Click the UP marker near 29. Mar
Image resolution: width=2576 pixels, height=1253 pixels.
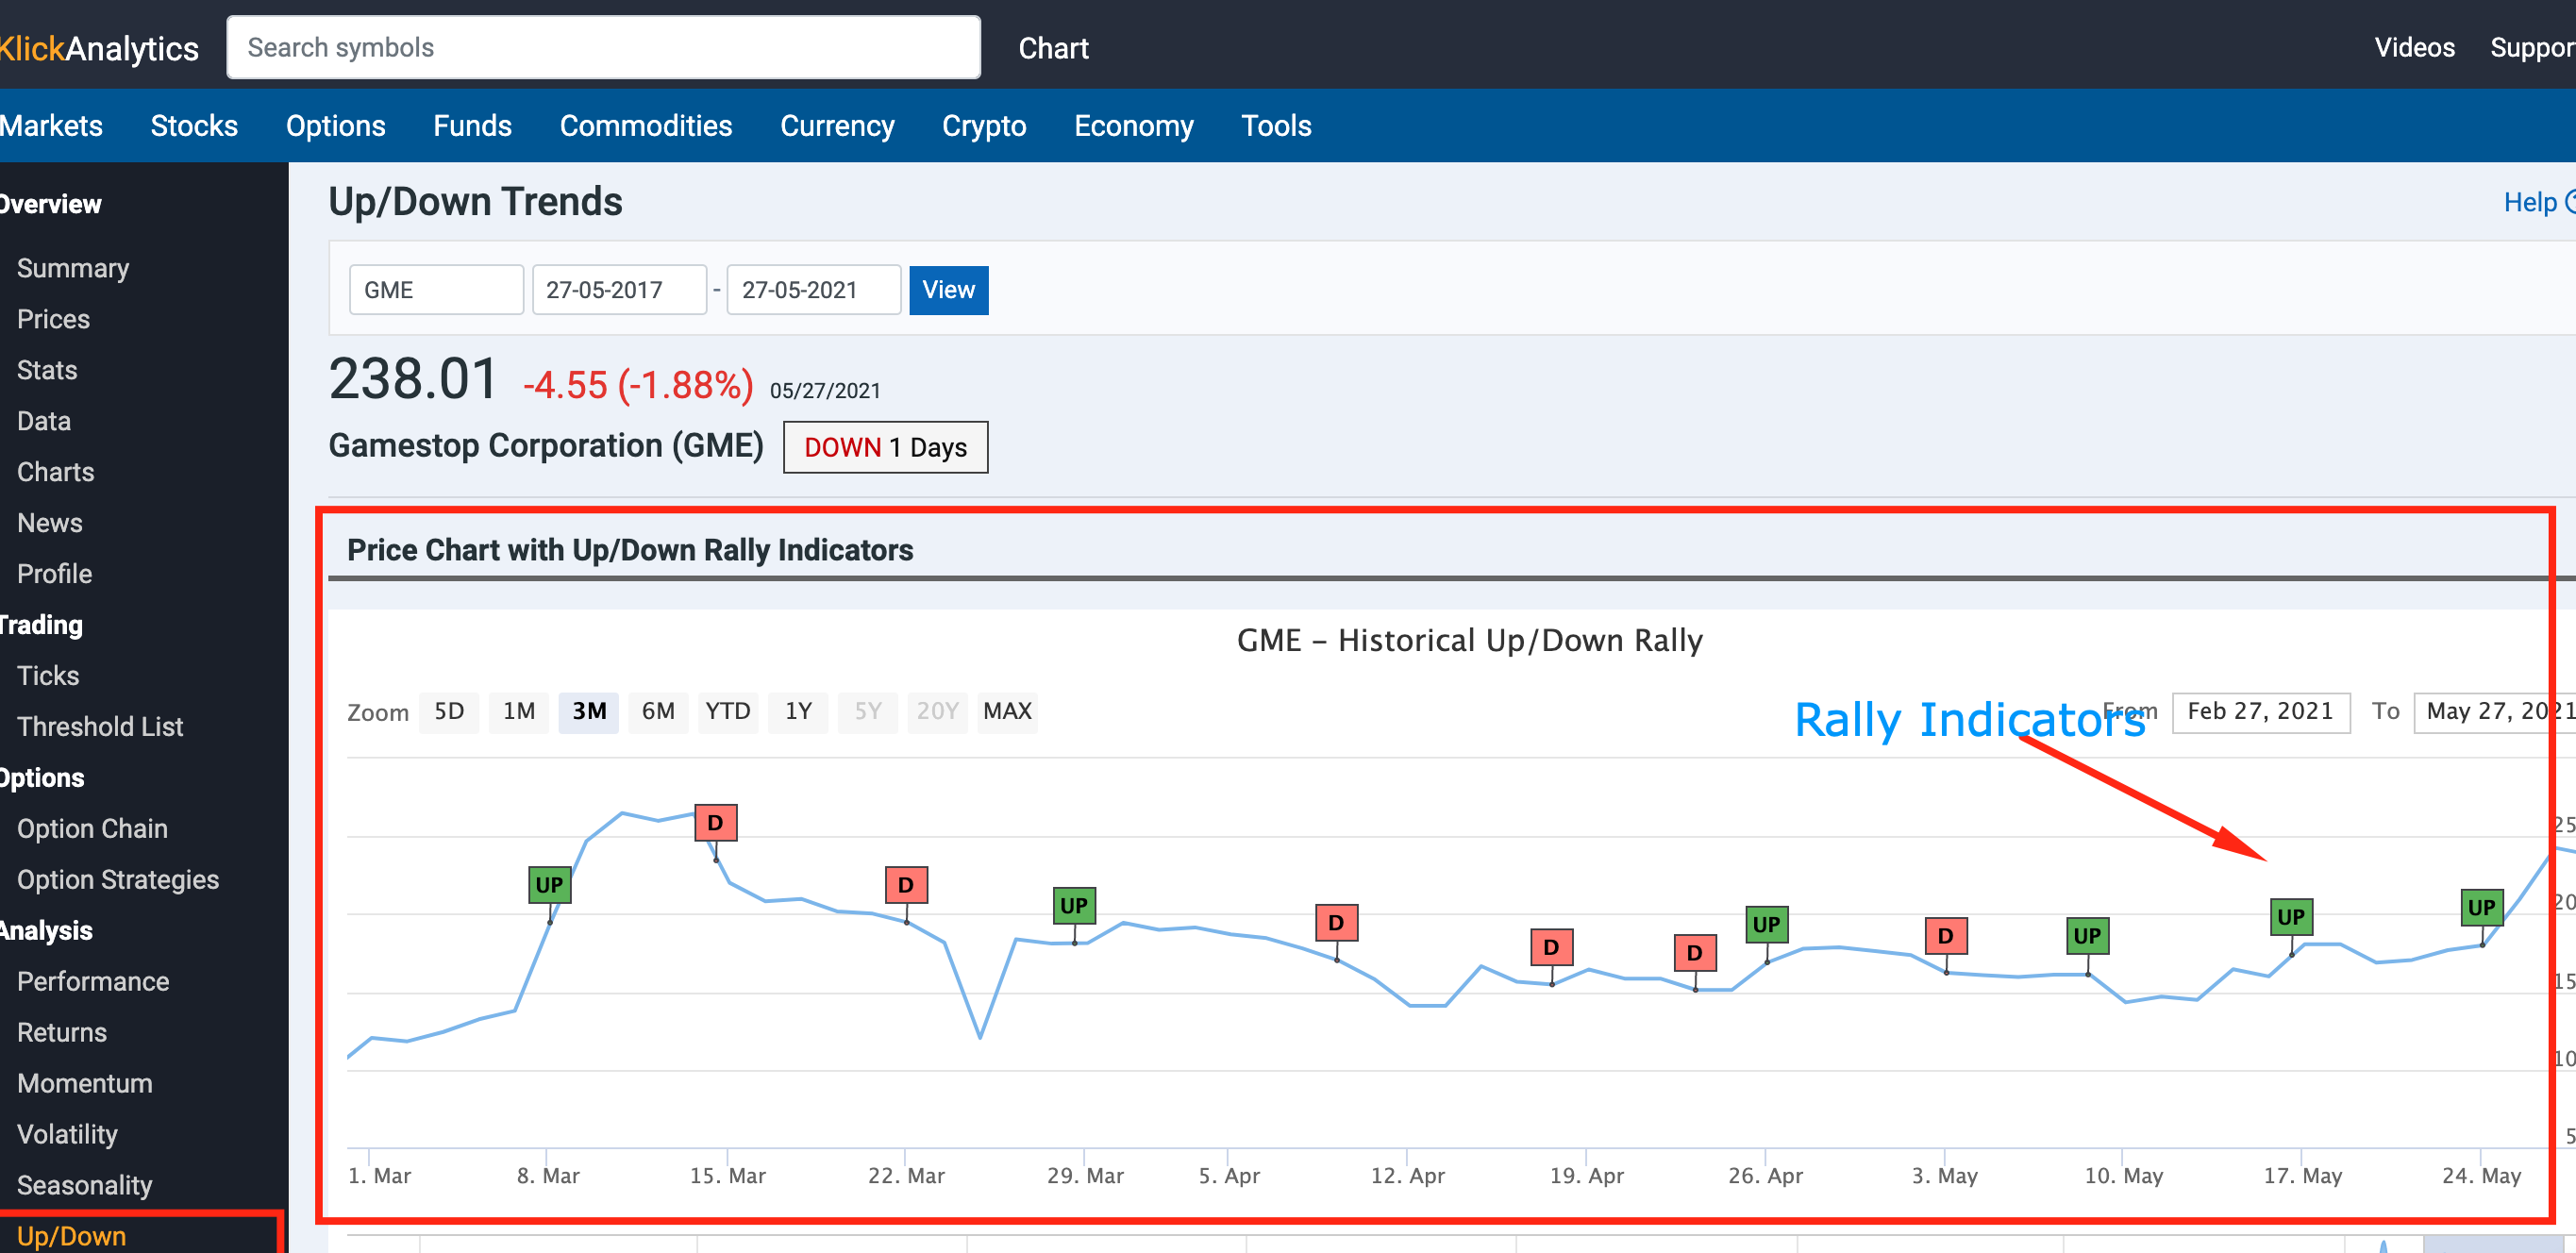[x=1074, y=906]
